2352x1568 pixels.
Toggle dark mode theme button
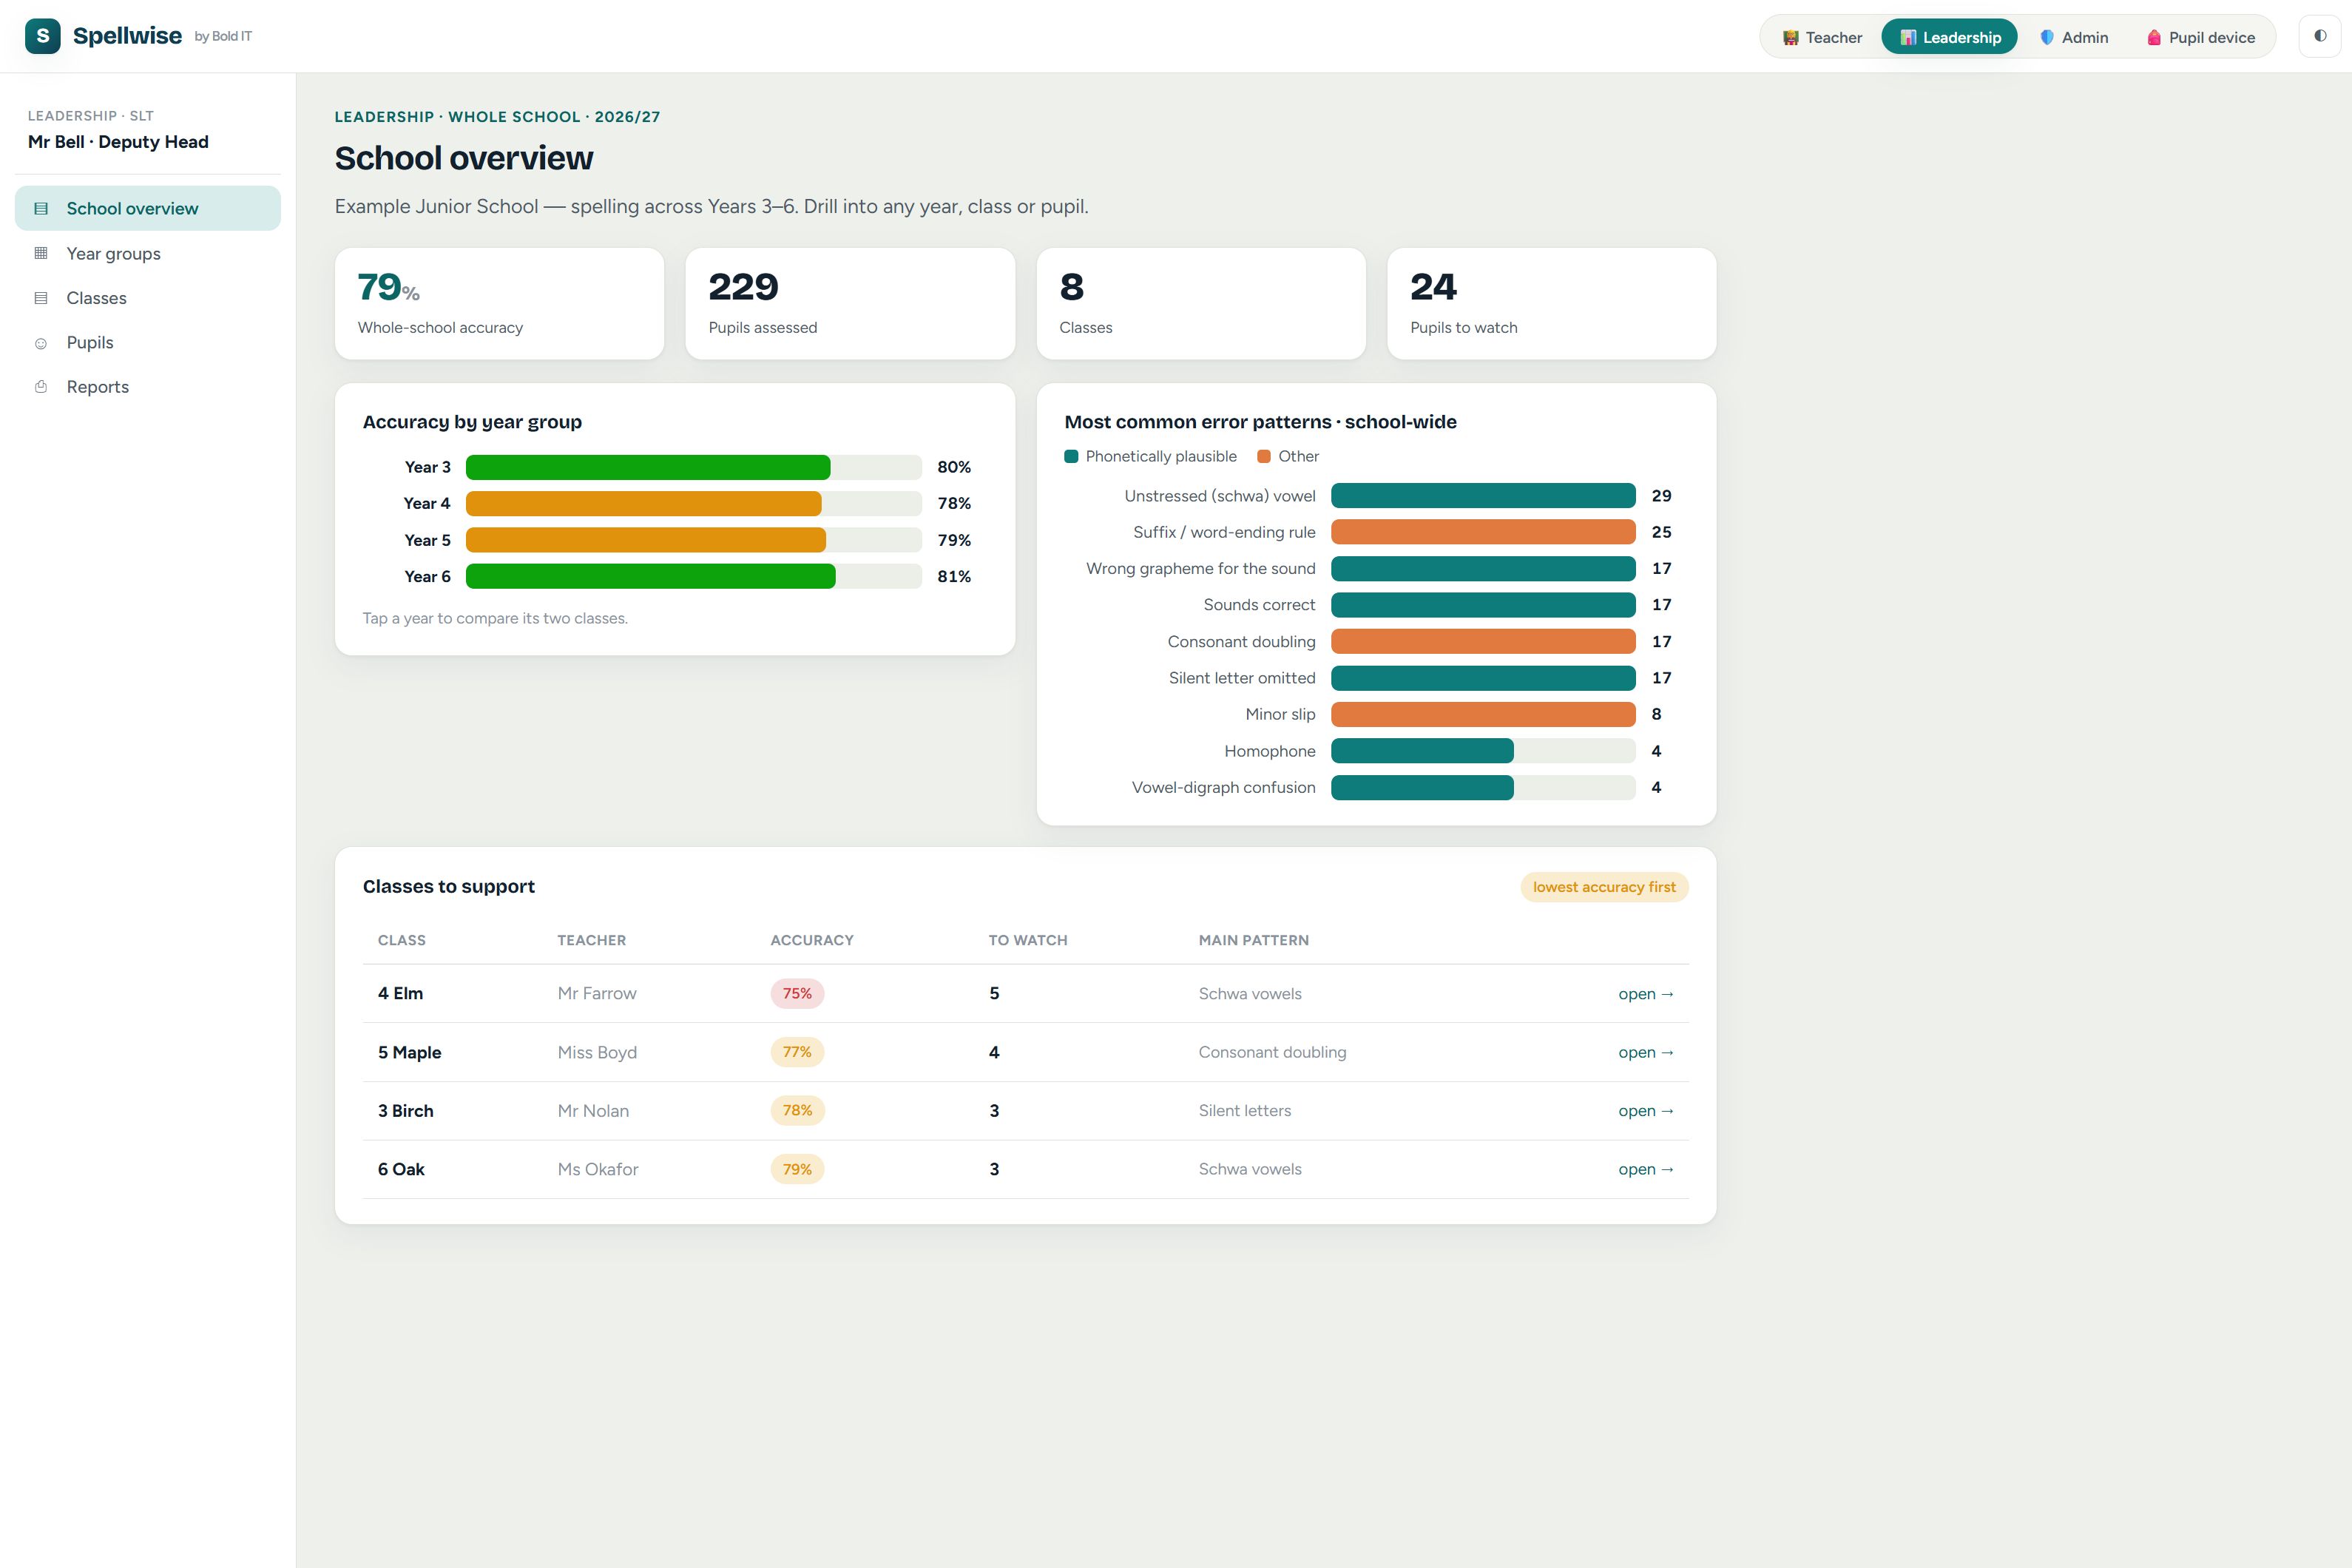[x=2320, y=36]
